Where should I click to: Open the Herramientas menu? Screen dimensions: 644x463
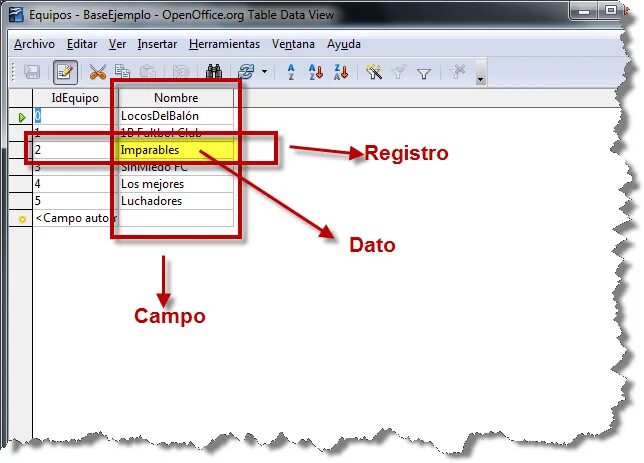224,44
